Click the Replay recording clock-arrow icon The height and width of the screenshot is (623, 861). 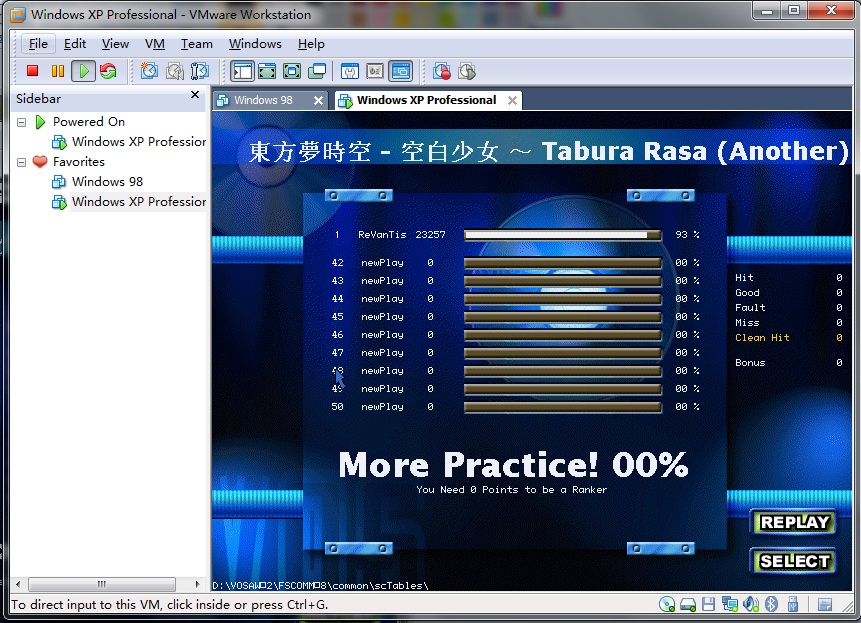pyautogui.click(x=467, y=71)
